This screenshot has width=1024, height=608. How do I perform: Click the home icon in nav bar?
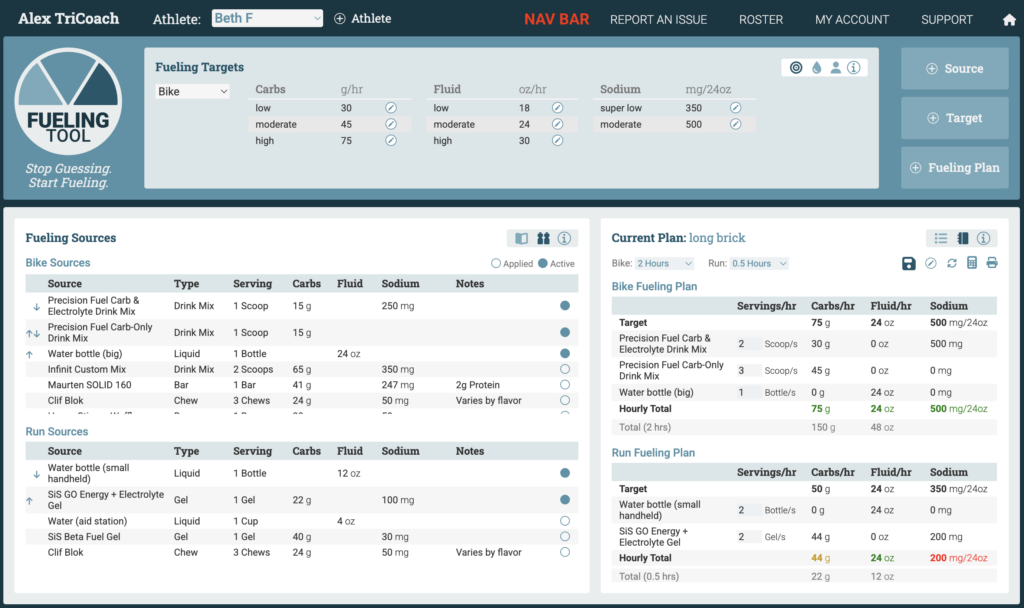coord(1009,20)
